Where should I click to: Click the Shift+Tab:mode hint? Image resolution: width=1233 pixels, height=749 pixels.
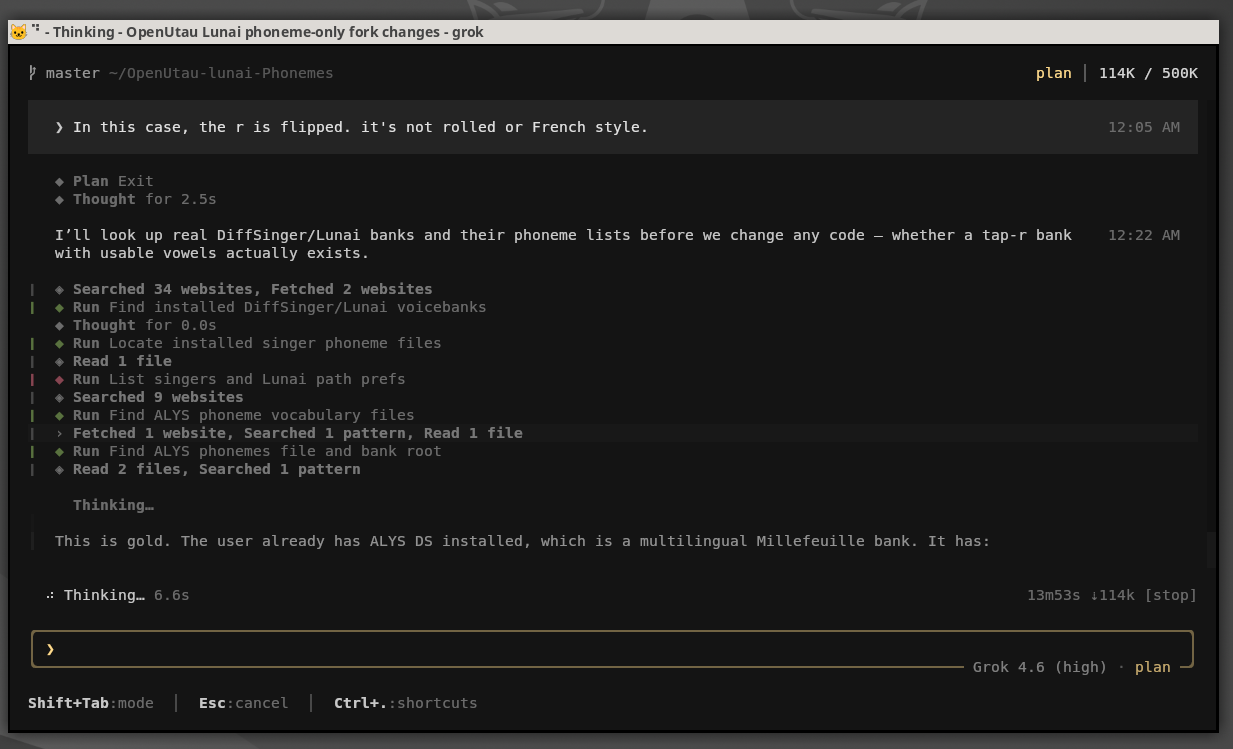(x=91, y=703)
